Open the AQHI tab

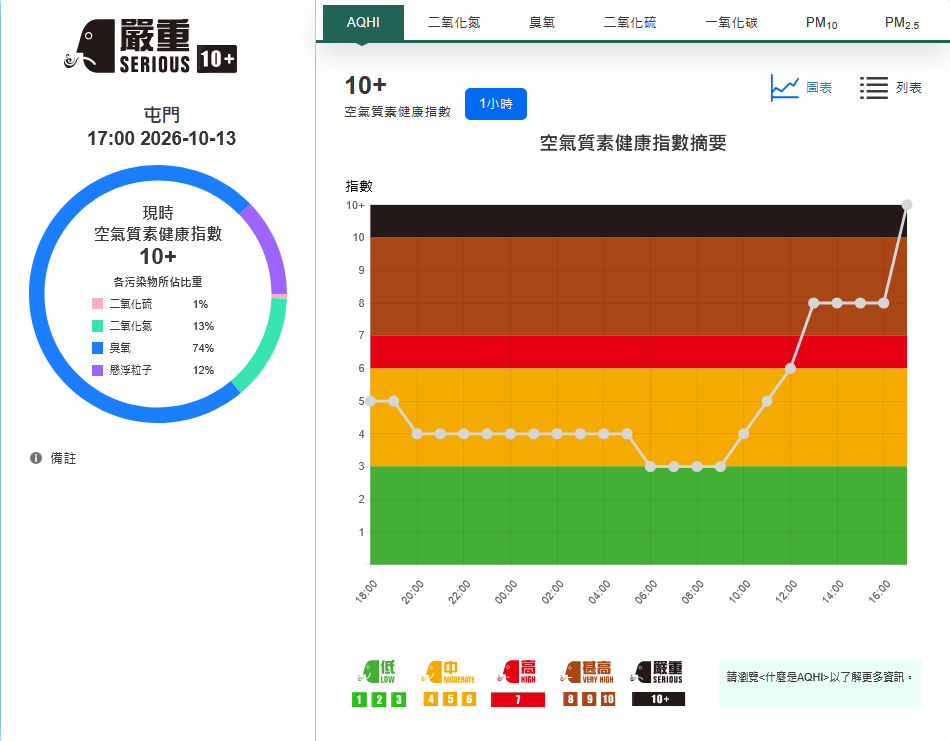tap(363, 22)
